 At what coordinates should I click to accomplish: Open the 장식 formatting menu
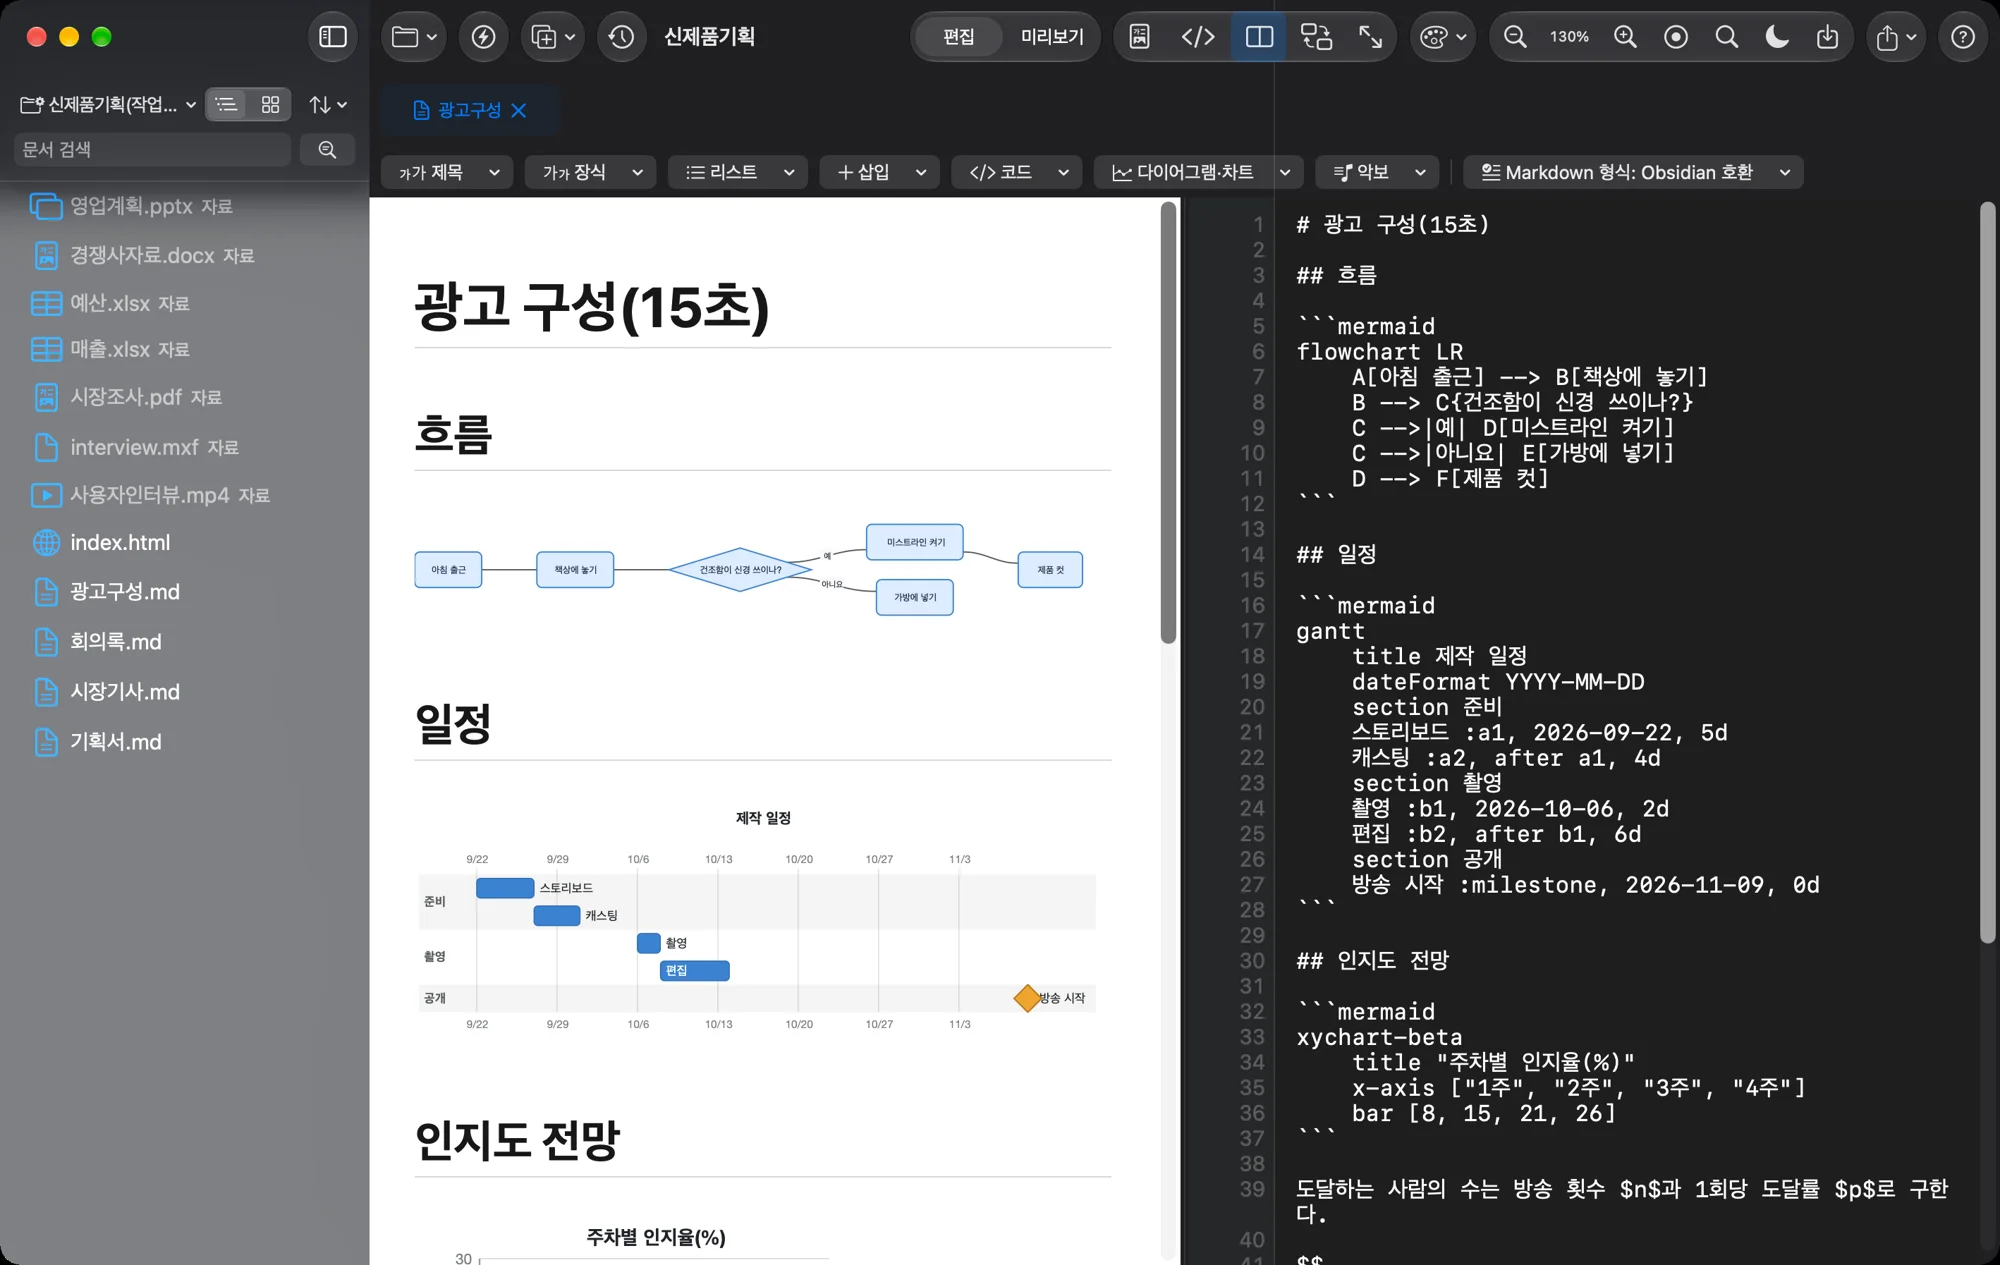pyautogui.click(x=591, y=172)
